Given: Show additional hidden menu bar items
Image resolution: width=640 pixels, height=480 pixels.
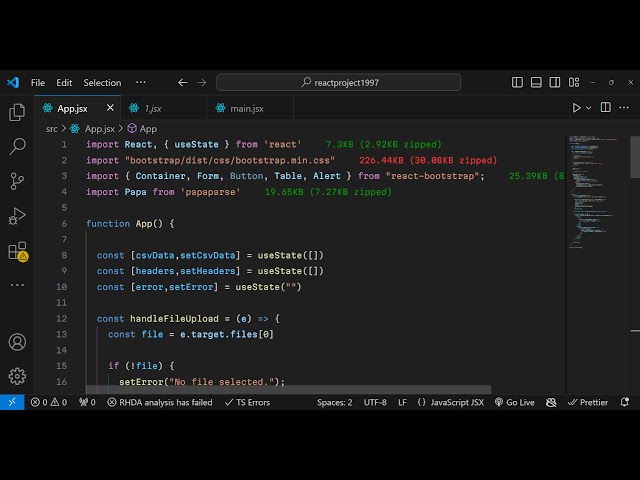Looking at the screenshot, I should point(141,82).
